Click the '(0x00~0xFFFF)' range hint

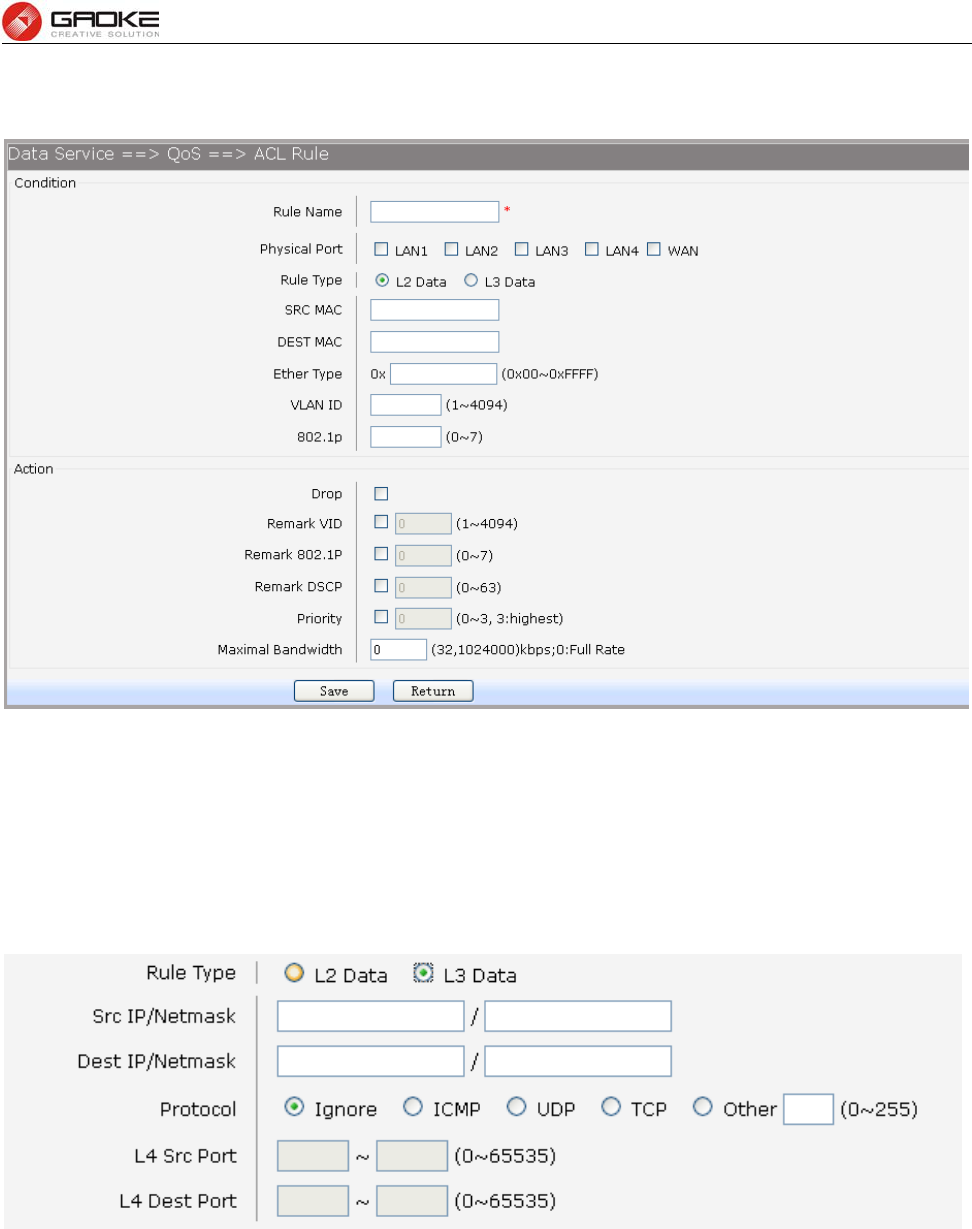click(550, 375)
